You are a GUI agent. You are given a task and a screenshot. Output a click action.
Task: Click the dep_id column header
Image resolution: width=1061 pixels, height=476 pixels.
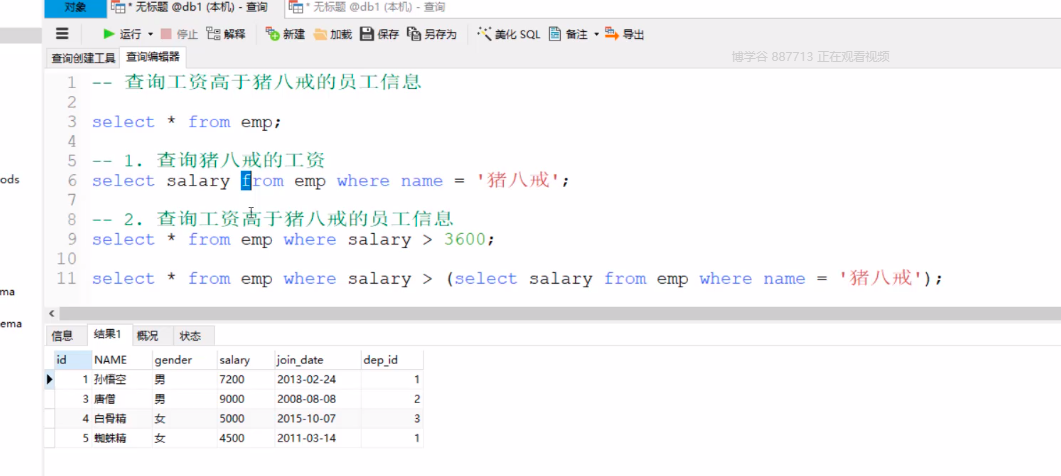point(392,360)
